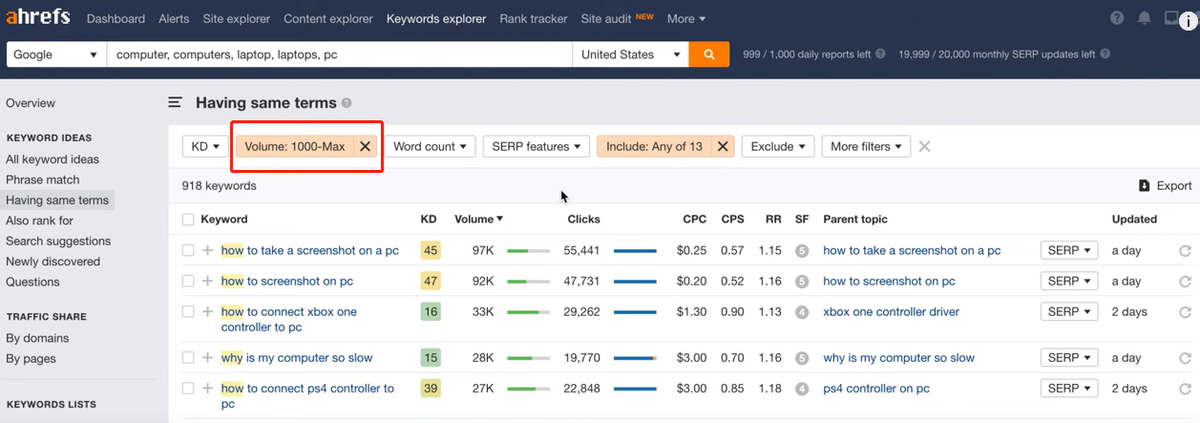Click the keywords search input field
Image resolution: width=1200 pixels, height=423 pixels.
point(339,55)
